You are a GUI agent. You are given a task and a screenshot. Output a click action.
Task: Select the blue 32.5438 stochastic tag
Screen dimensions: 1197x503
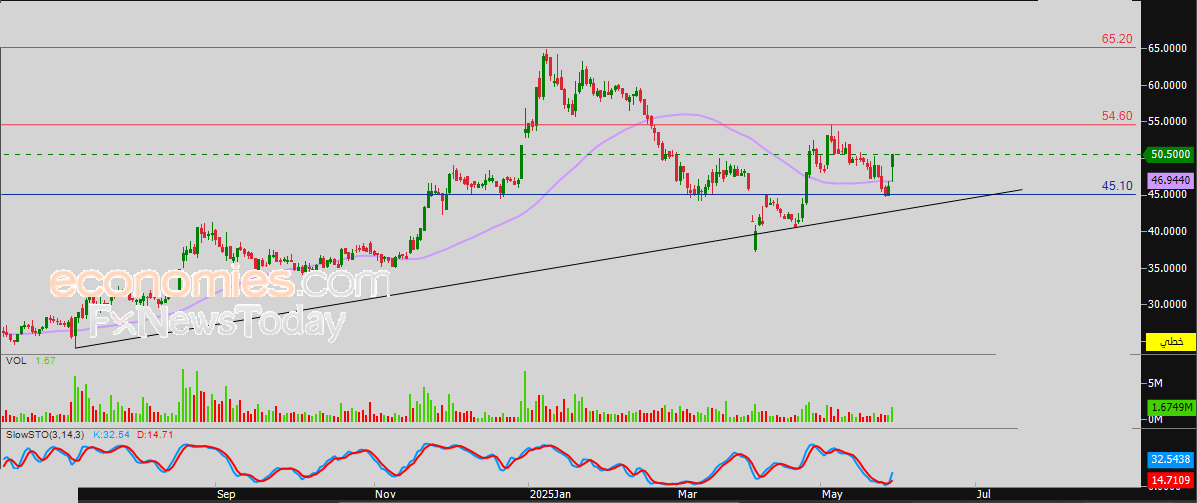(x=1170, y=461)
